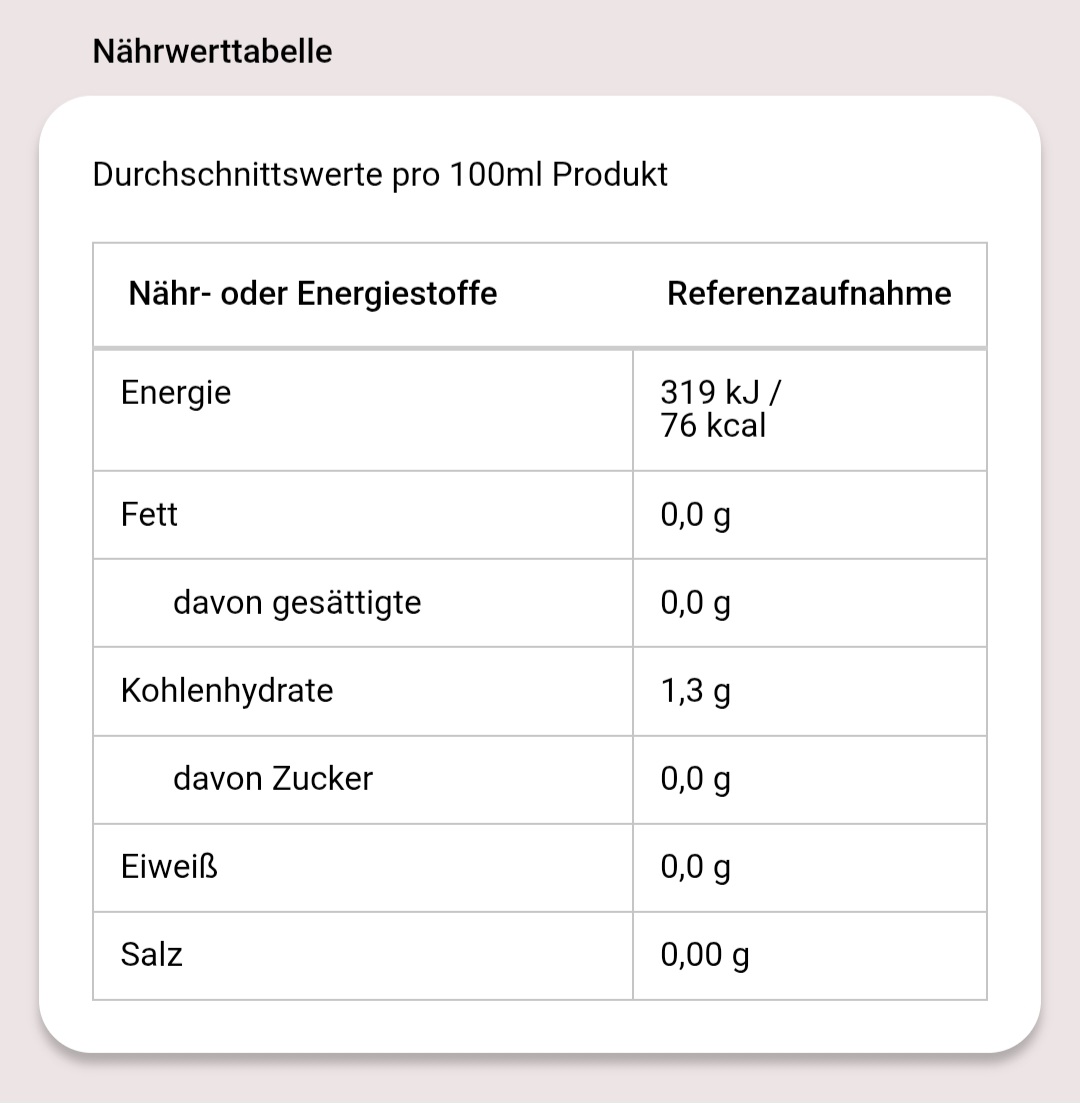
Task: Select the Durchschnittswerte pro 100ml Produkt text
Action: click(x=380, y=175)
